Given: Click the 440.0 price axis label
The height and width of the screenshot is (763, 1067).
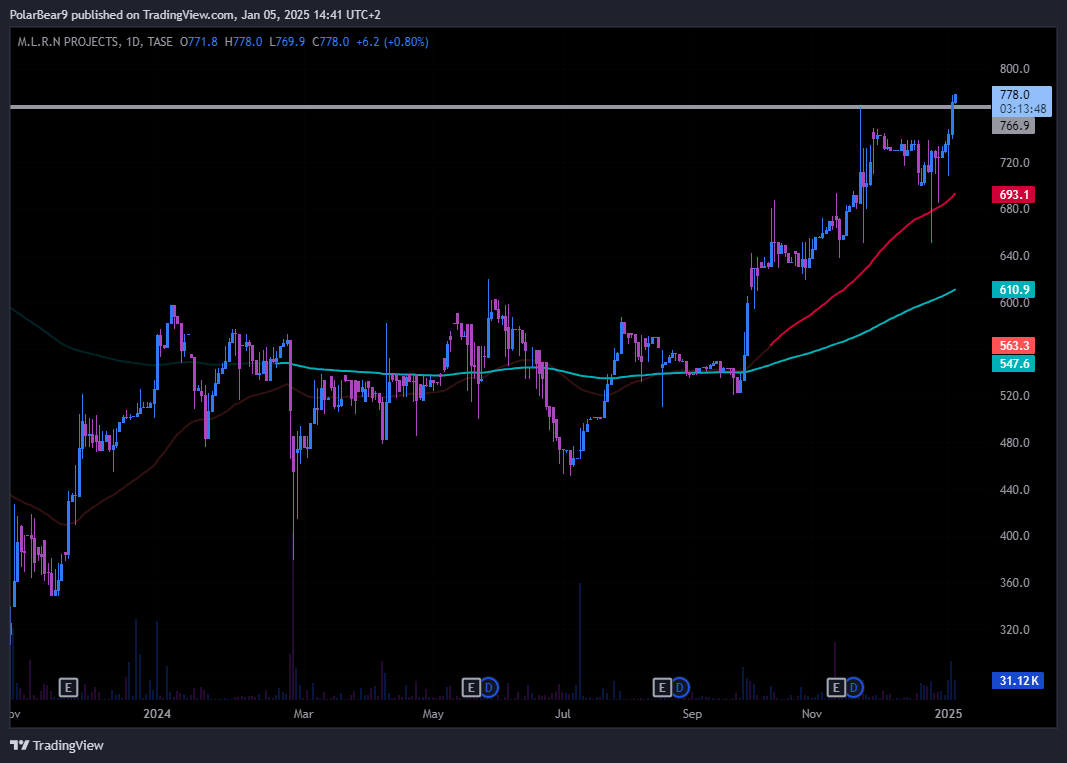Looking at the screenshot, I should (1015, 490).
